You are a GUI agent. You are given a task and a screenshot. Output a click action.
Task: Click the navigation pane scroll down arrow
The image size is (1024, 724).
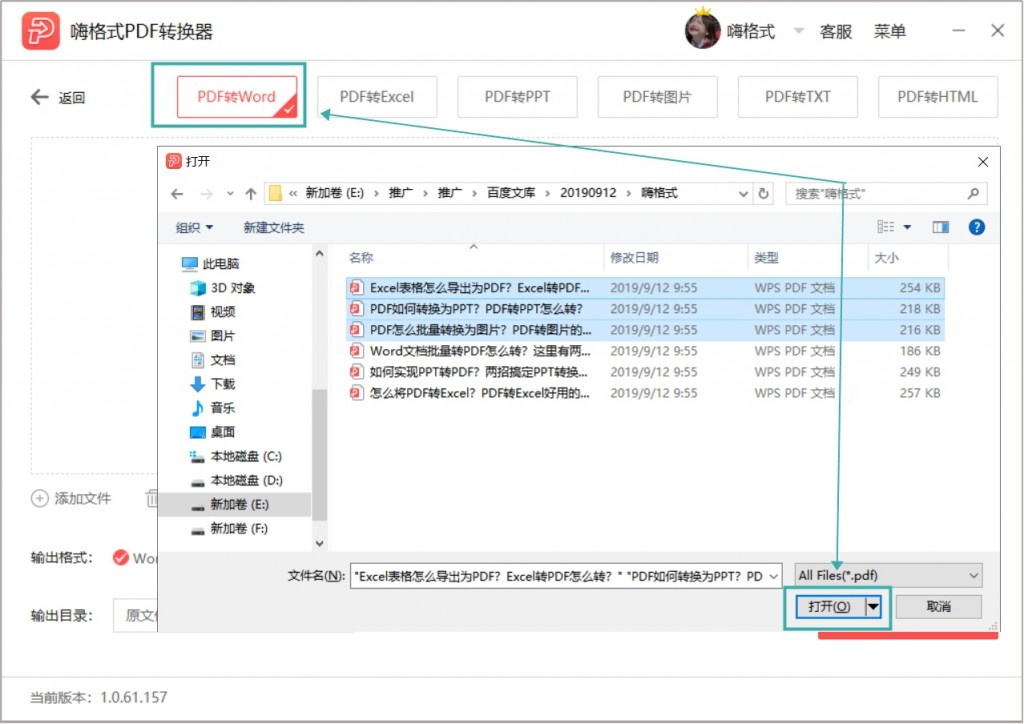[x=319, y=543]
